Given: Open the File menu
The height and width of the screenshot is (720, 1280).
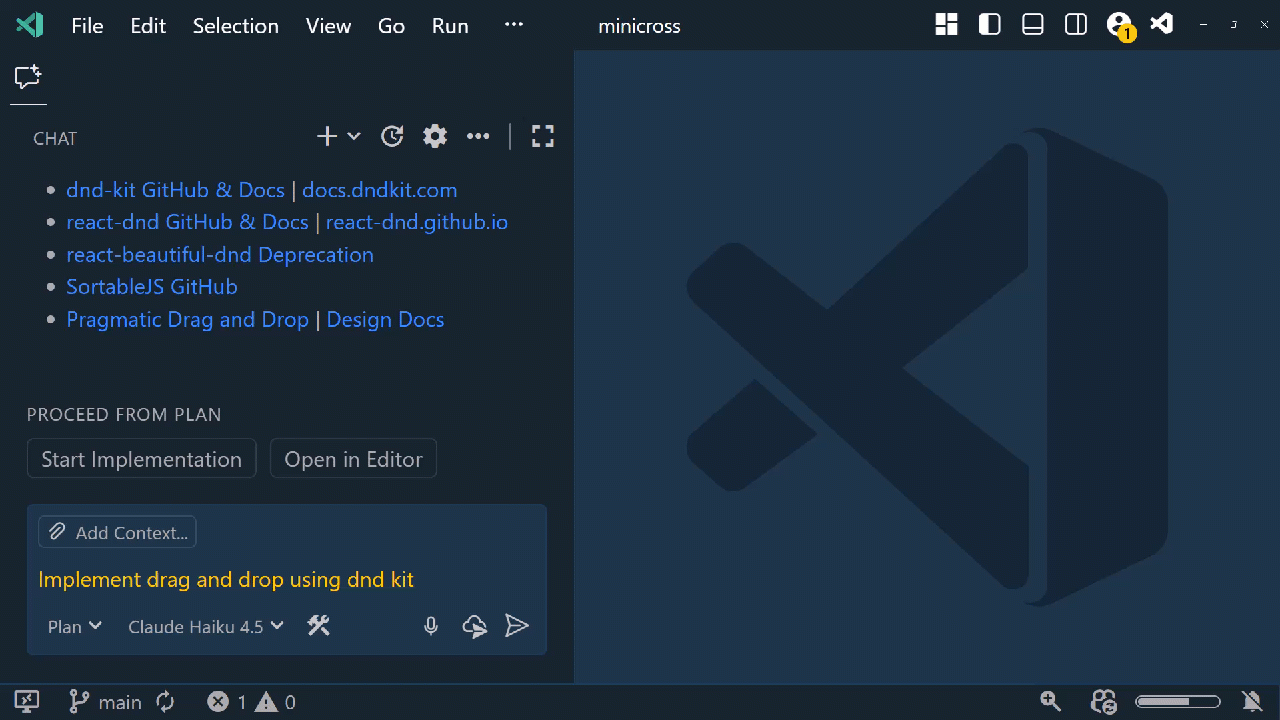Looking at the screenshot, I should point(87,25).
